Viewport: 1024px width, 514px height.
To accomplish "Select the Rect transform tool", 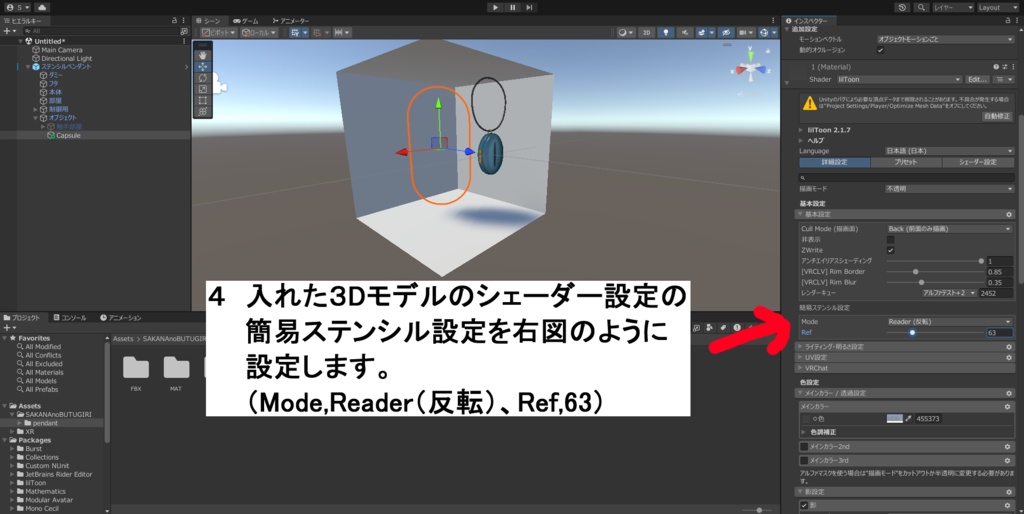I will (202, 100).
